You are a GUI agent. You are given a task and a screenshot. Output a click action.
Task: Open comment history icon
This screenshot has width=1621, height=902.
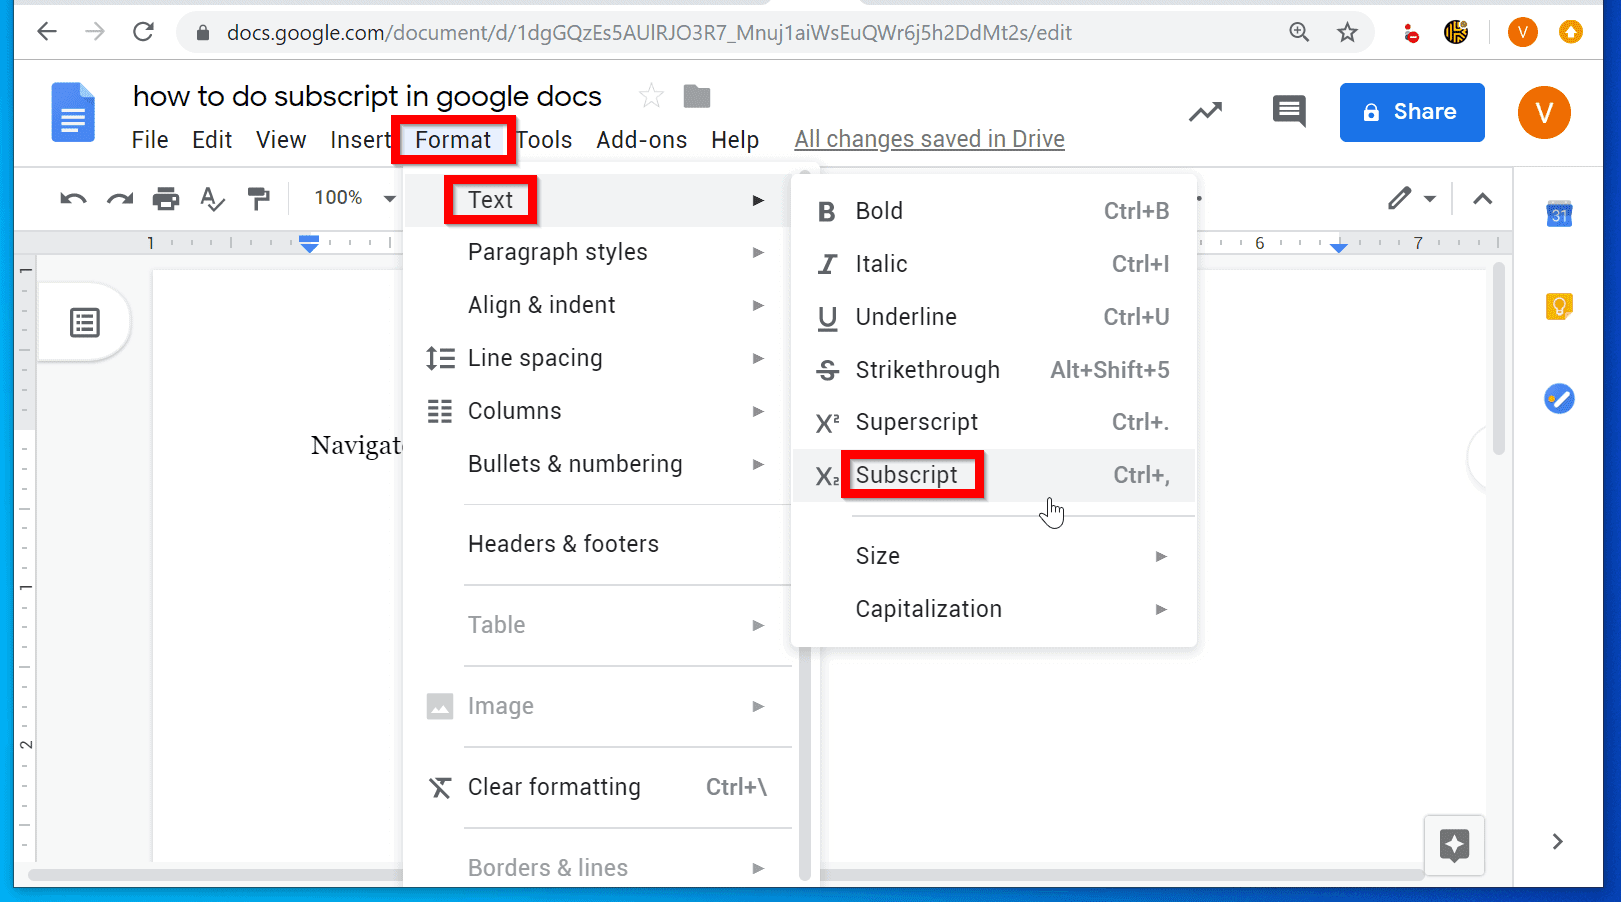tap(1289, 111)
